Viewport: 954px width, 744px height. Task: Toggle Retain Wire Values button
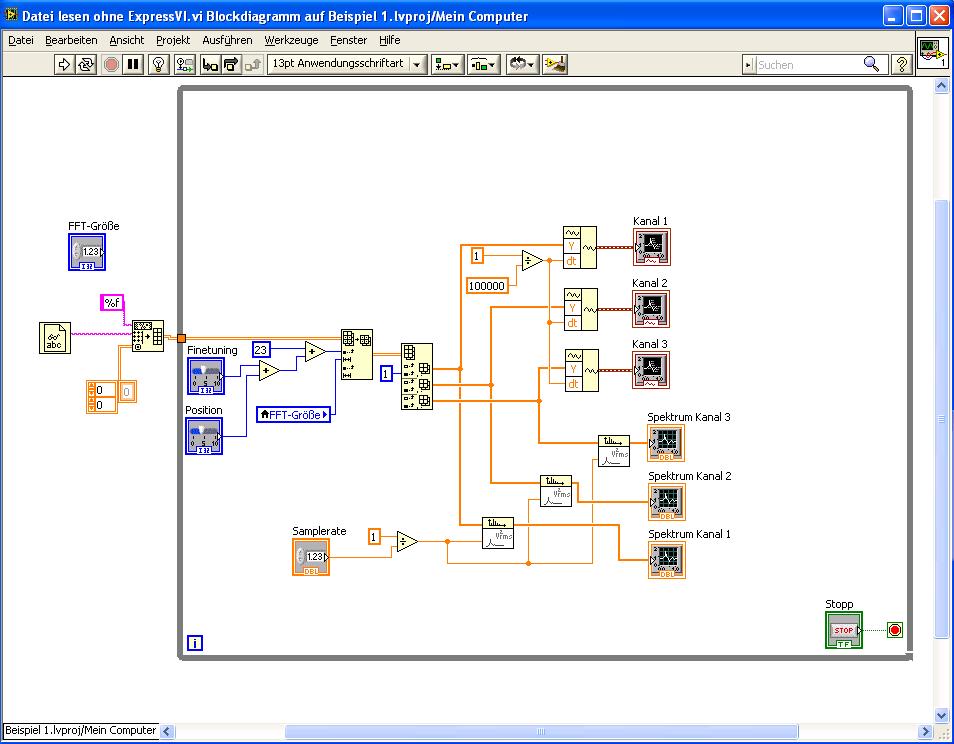coord(184,64)
